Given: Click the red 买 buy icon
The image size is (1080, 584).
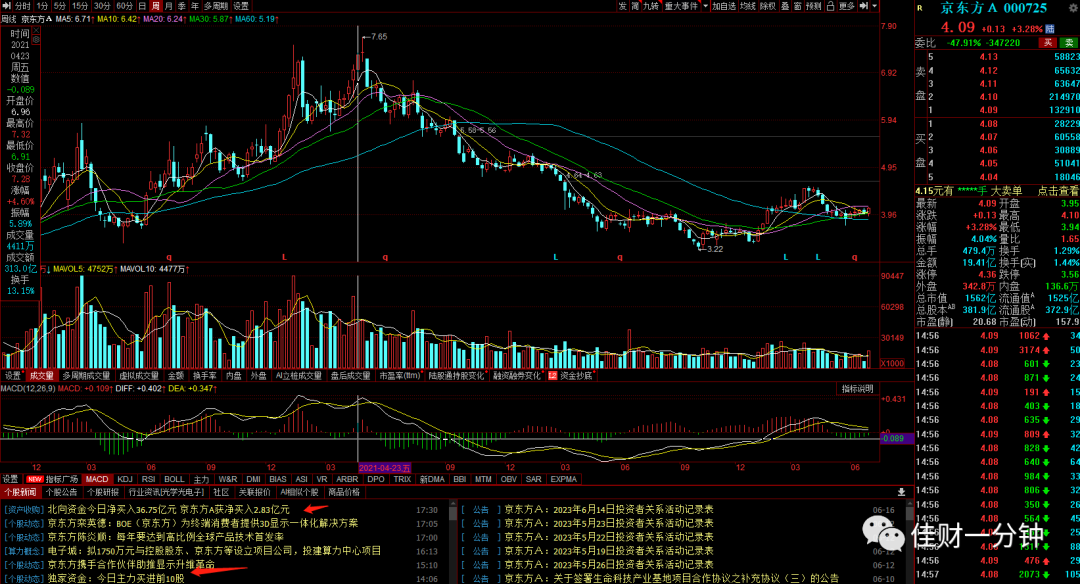Looking at the screenshot, I should 1048,43.
